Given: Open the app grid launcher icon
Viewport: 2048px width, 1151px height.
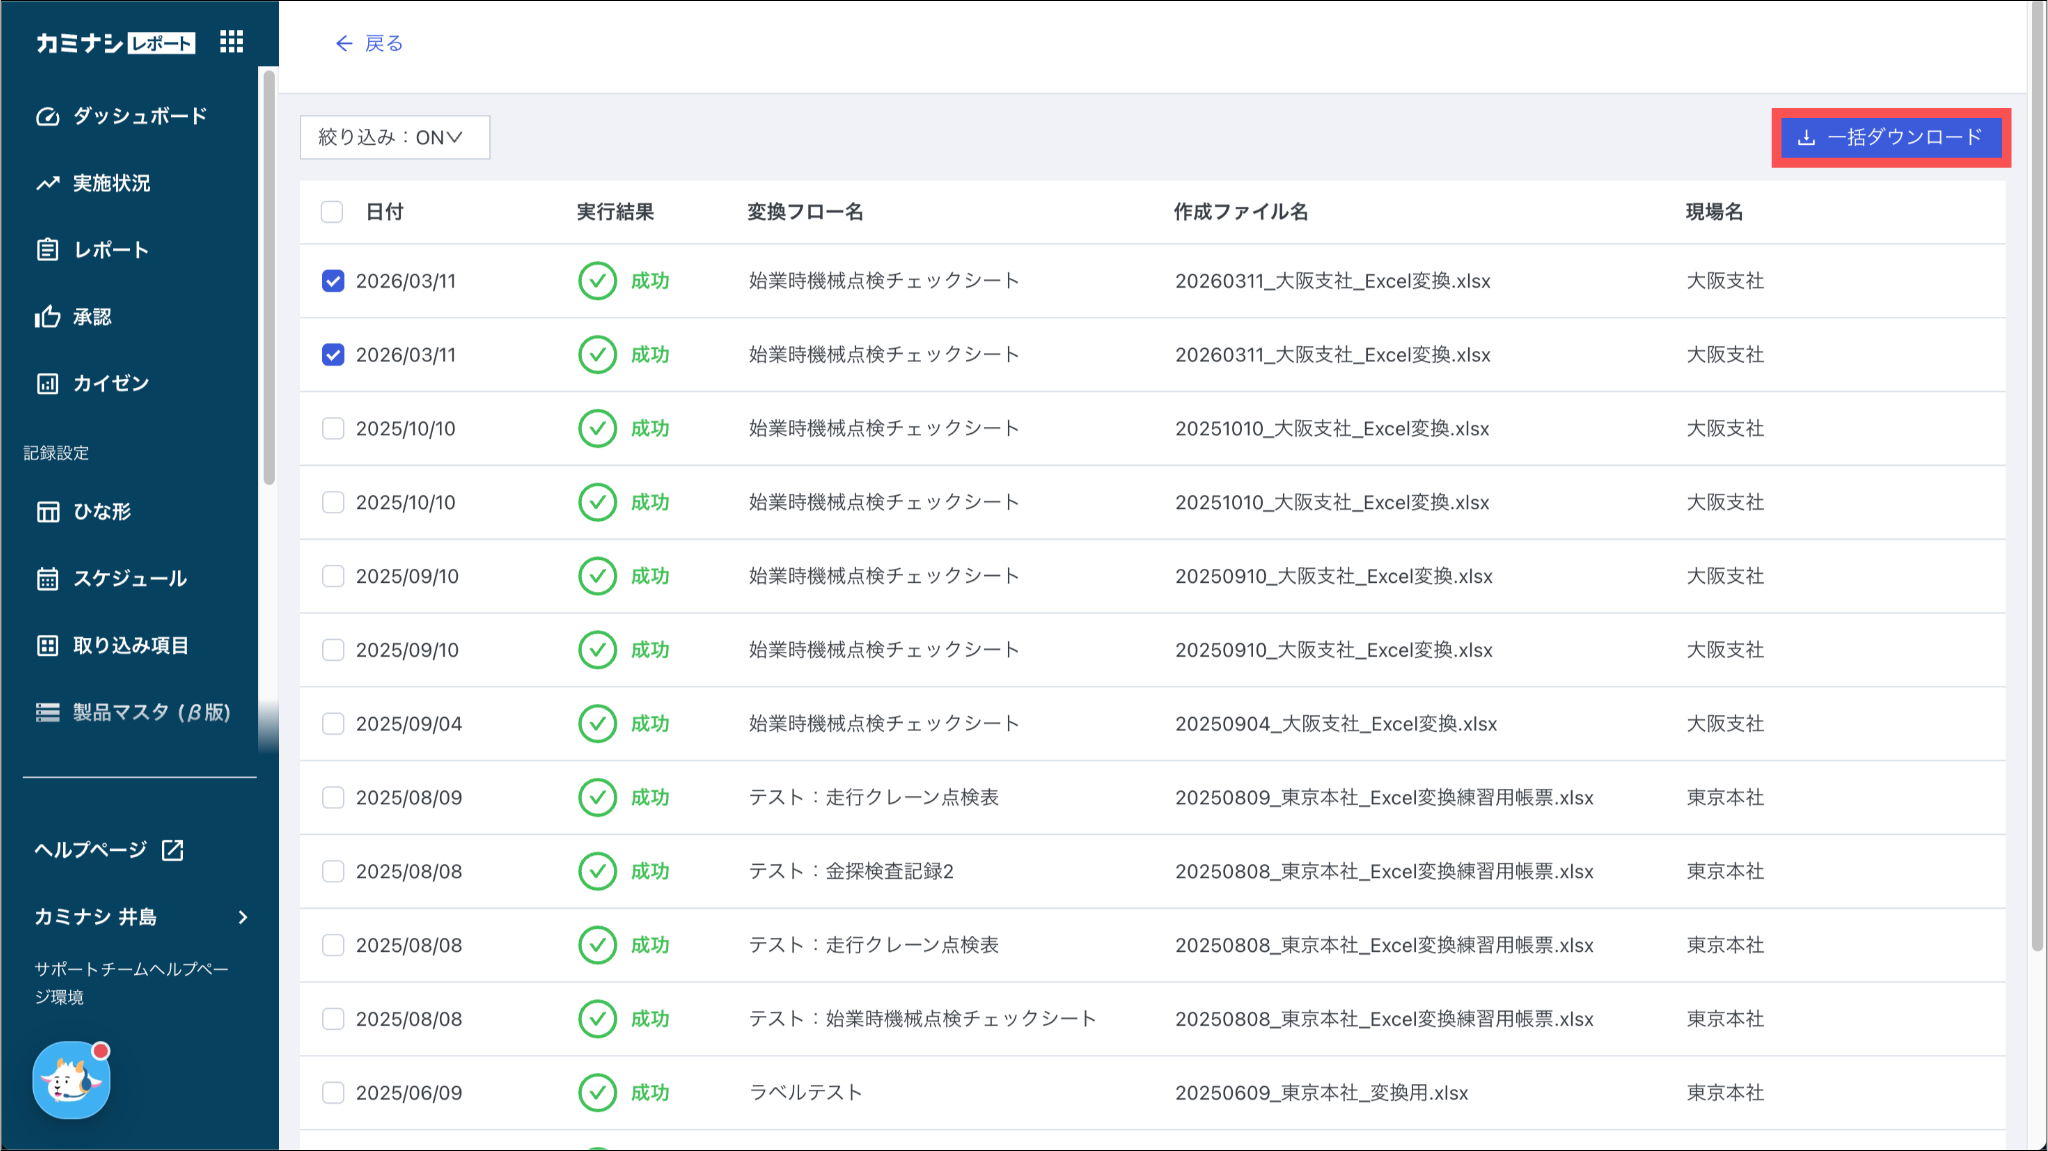Looking at the screenshot, I should 231,41.
